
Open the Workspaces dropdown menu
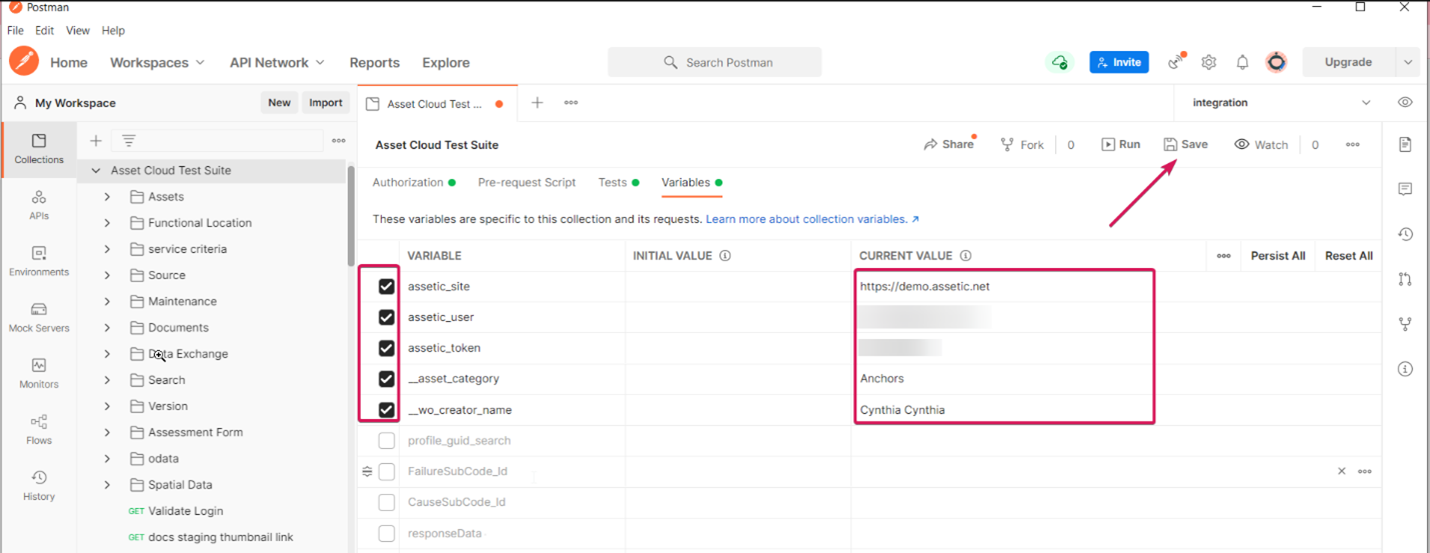coord(157,62)
